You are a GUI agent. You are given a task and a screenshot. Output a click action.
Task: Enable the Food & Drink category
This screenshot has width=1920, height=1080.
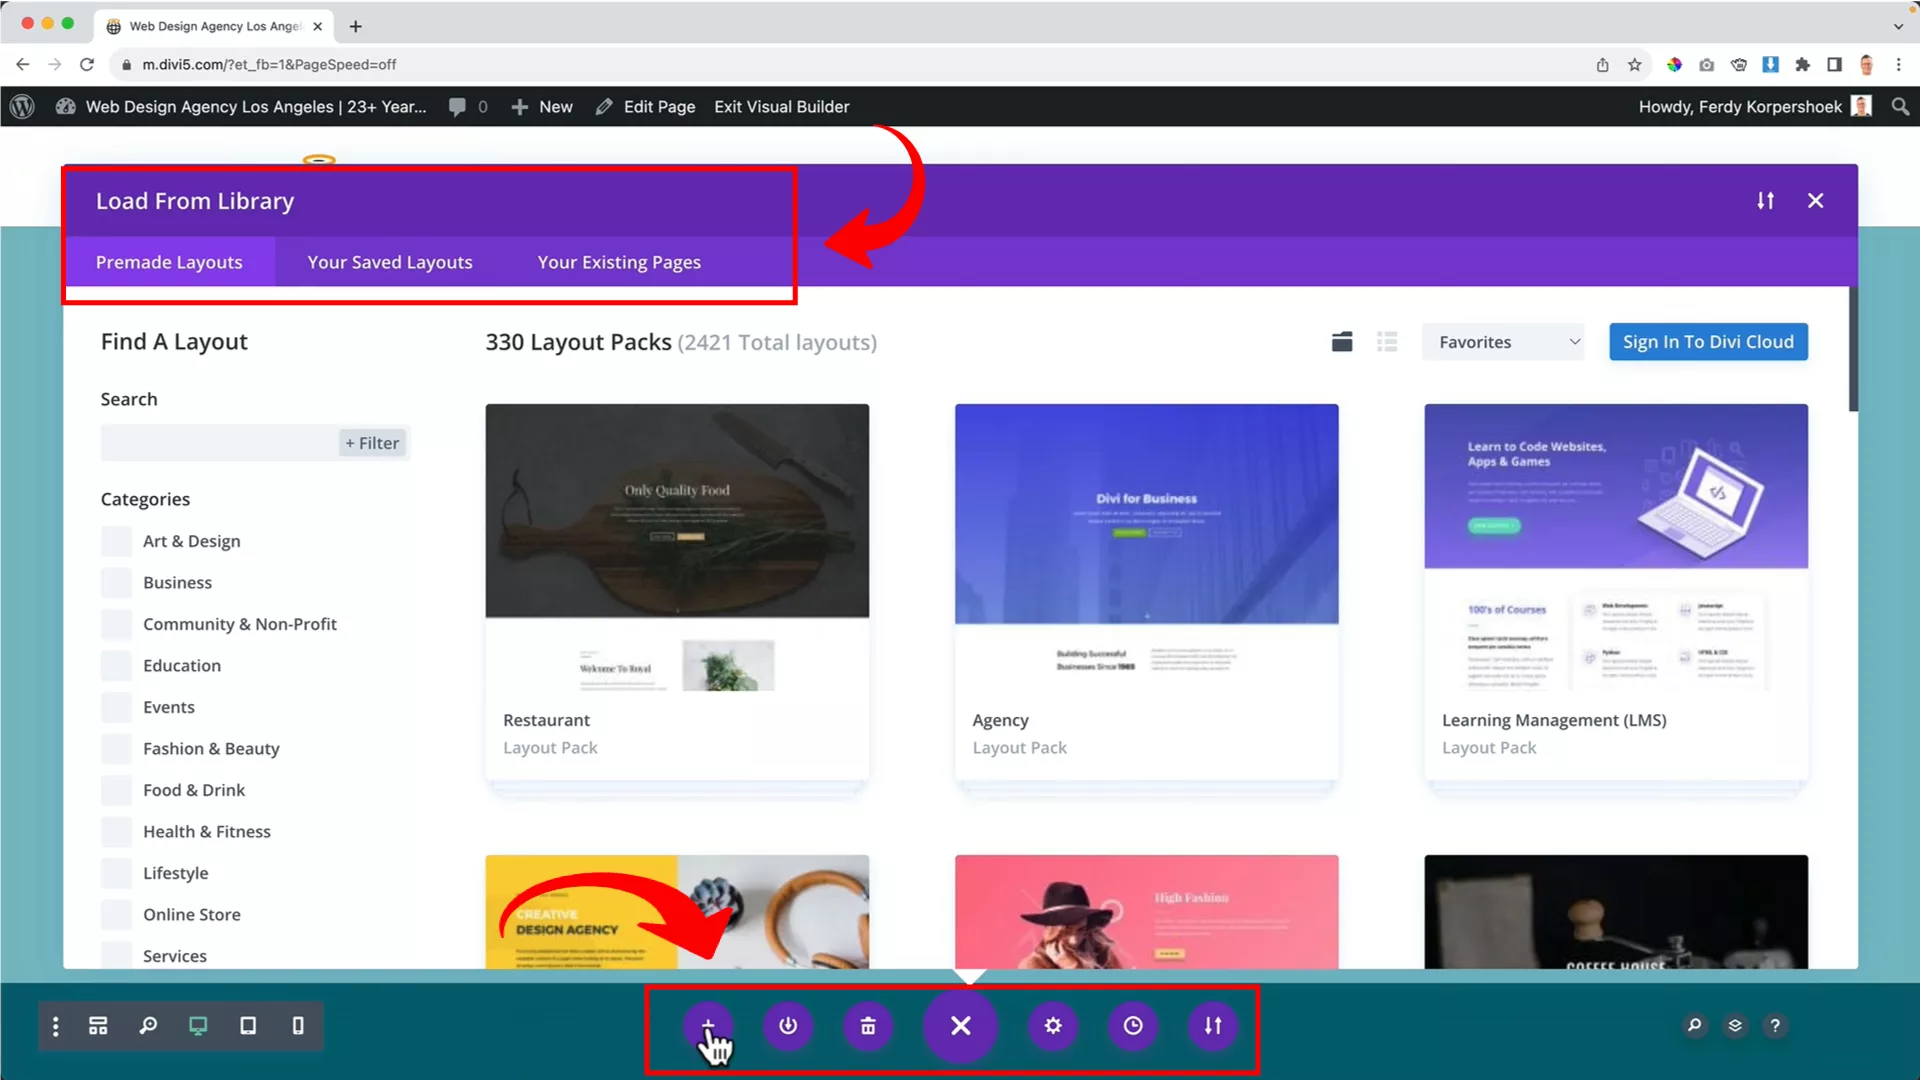coord(117,790)
